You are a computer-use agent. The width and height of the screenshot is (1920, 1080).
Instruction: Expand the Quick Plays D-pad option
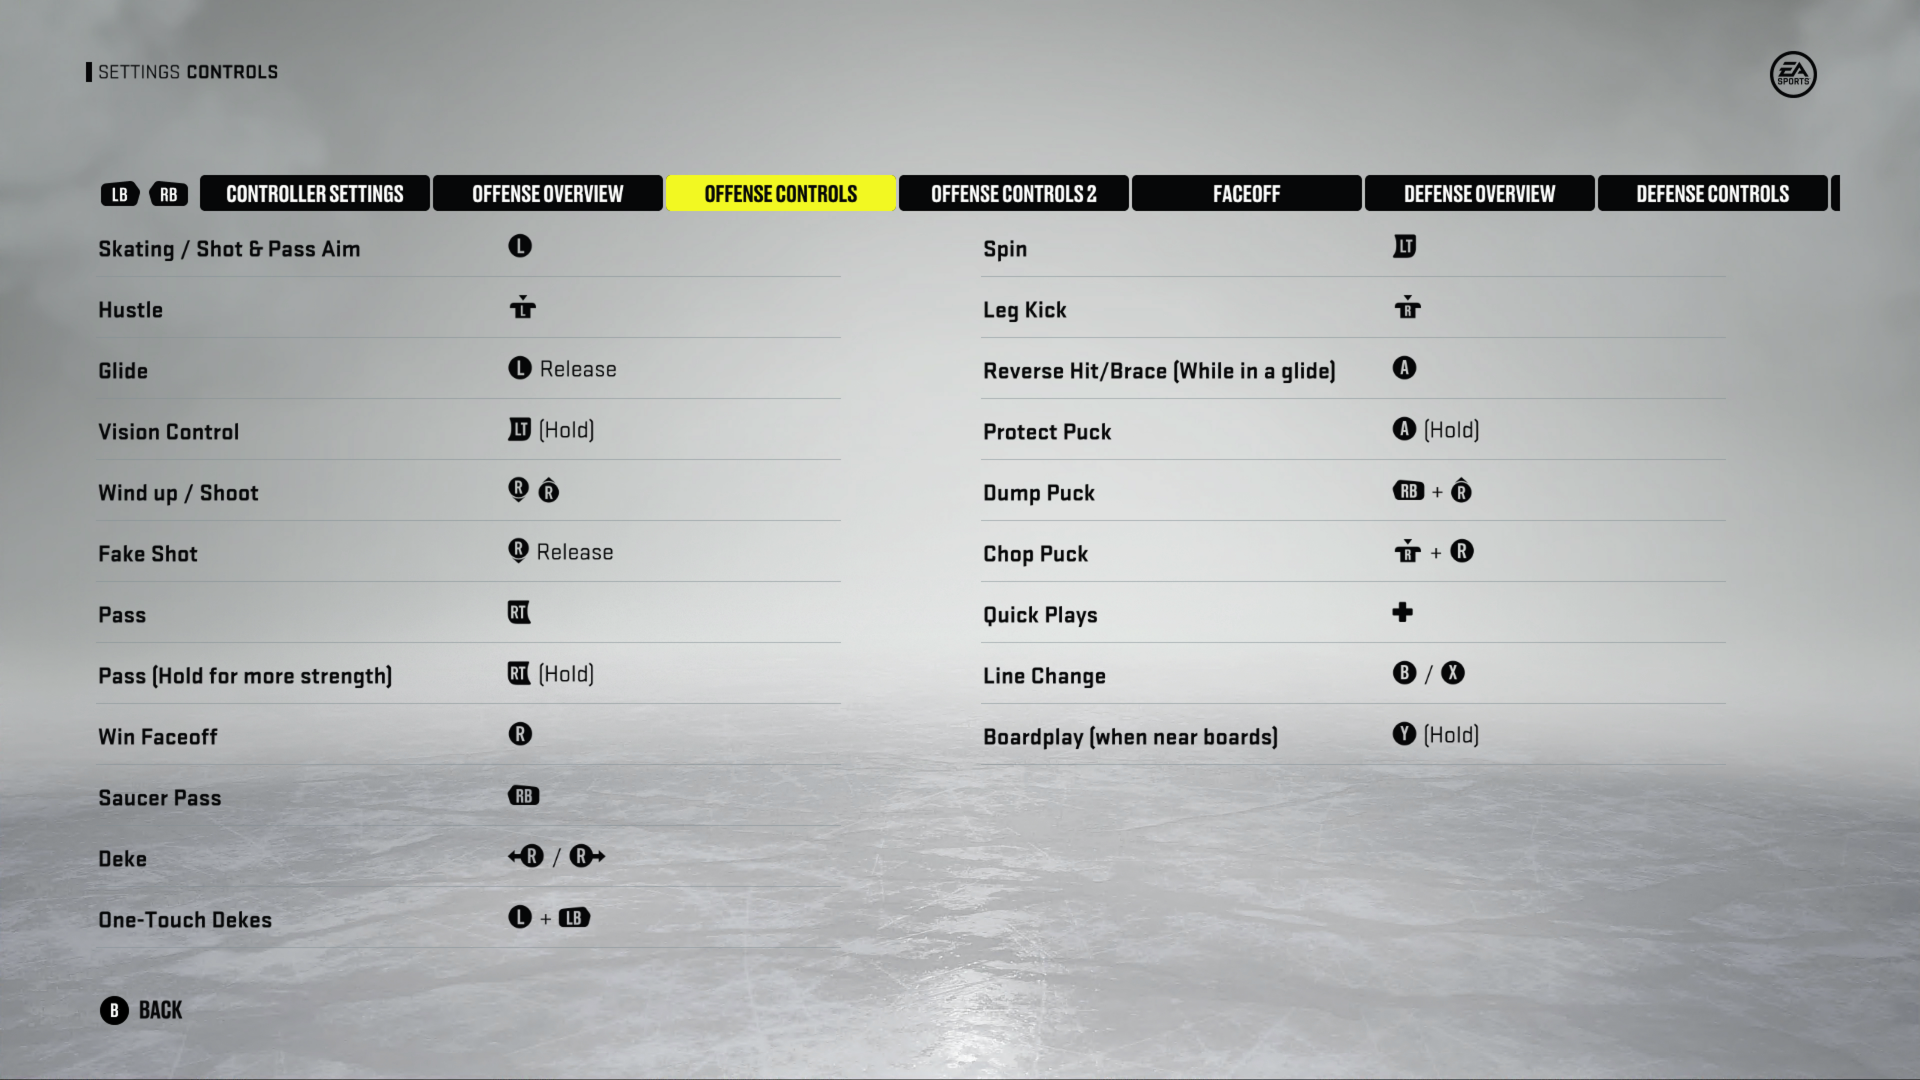[1402, 612]
